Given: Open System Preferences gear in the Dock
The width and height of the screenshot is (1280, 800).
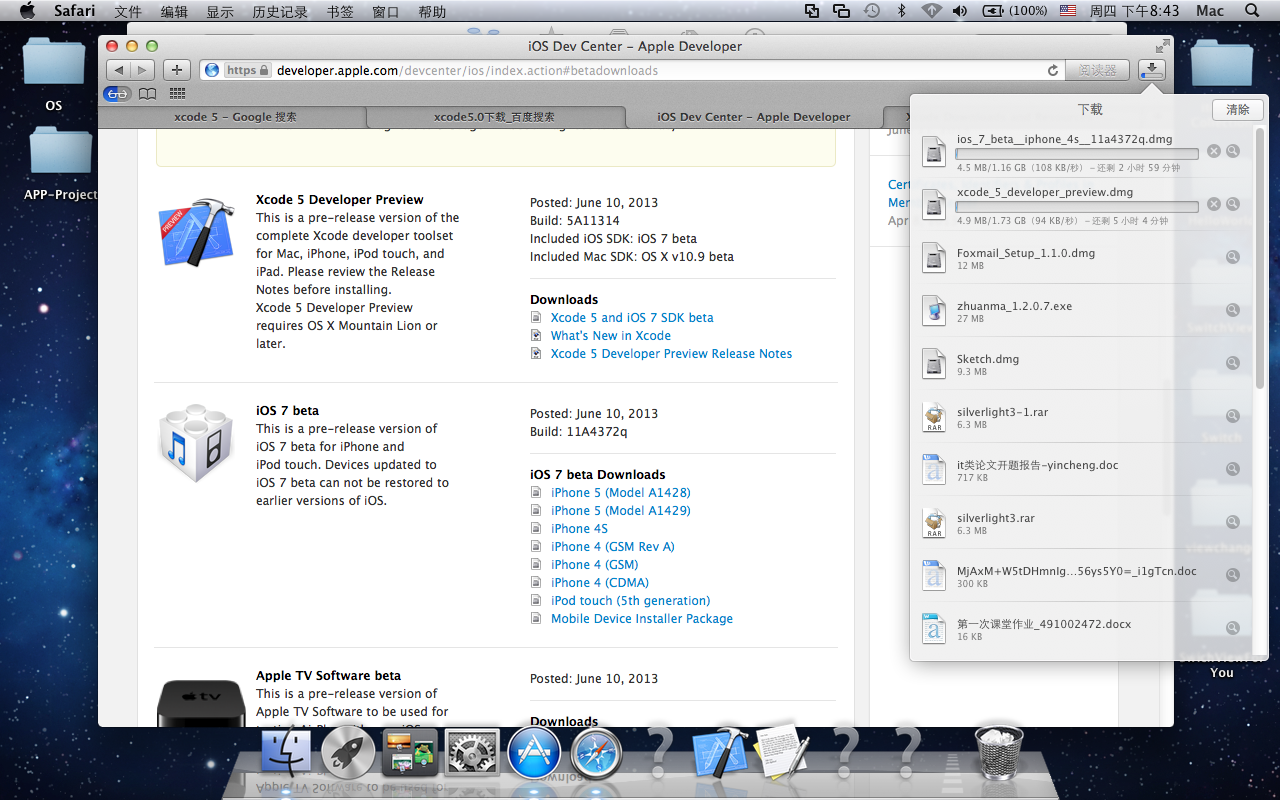Looking at the screenshot, I should click(x=472, y=752).
